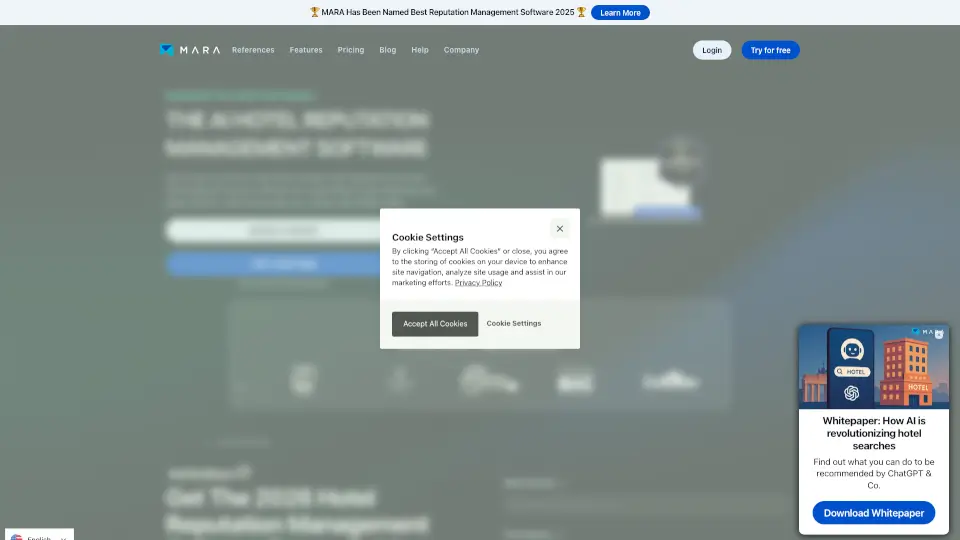Screen dimensions: 960x540
Task: Click the MARA logo in the navbar
Action: pos(189,50)
